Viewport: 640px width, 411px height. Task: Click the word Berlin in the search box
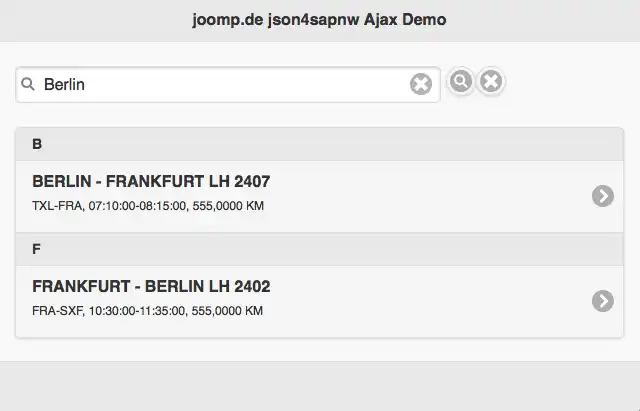point(64,85)
